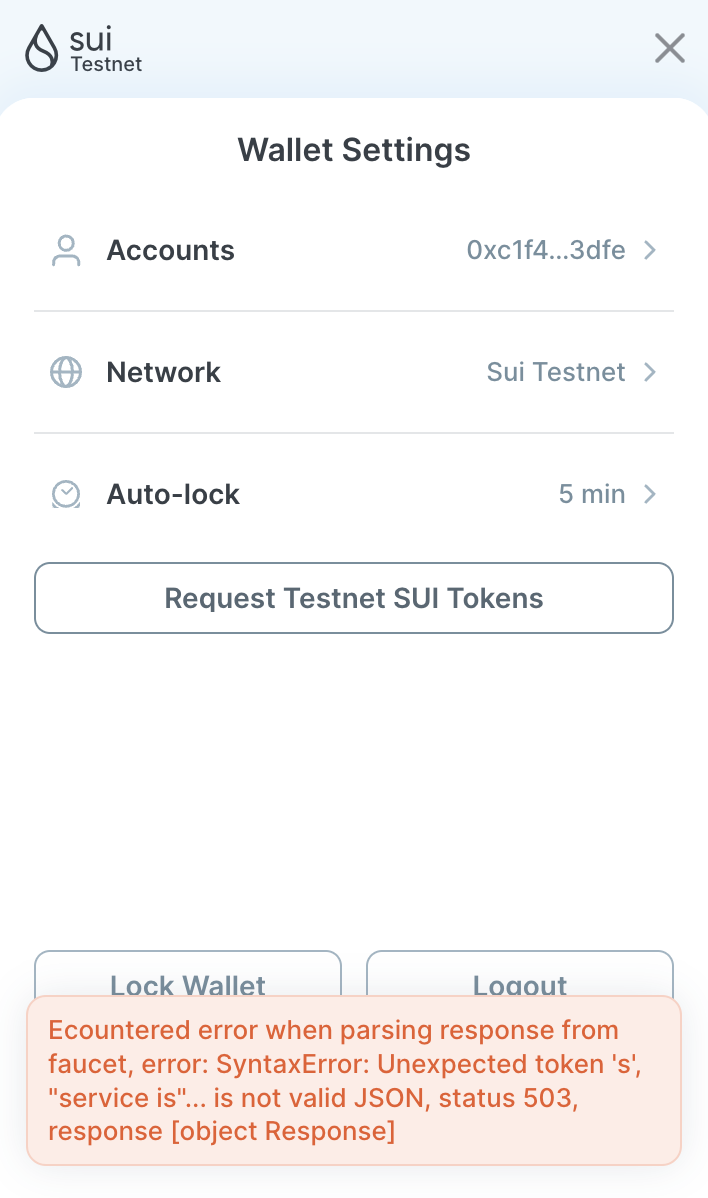
Task: Expand Auto-lock settings with the arrow
Action: (650, 493)
